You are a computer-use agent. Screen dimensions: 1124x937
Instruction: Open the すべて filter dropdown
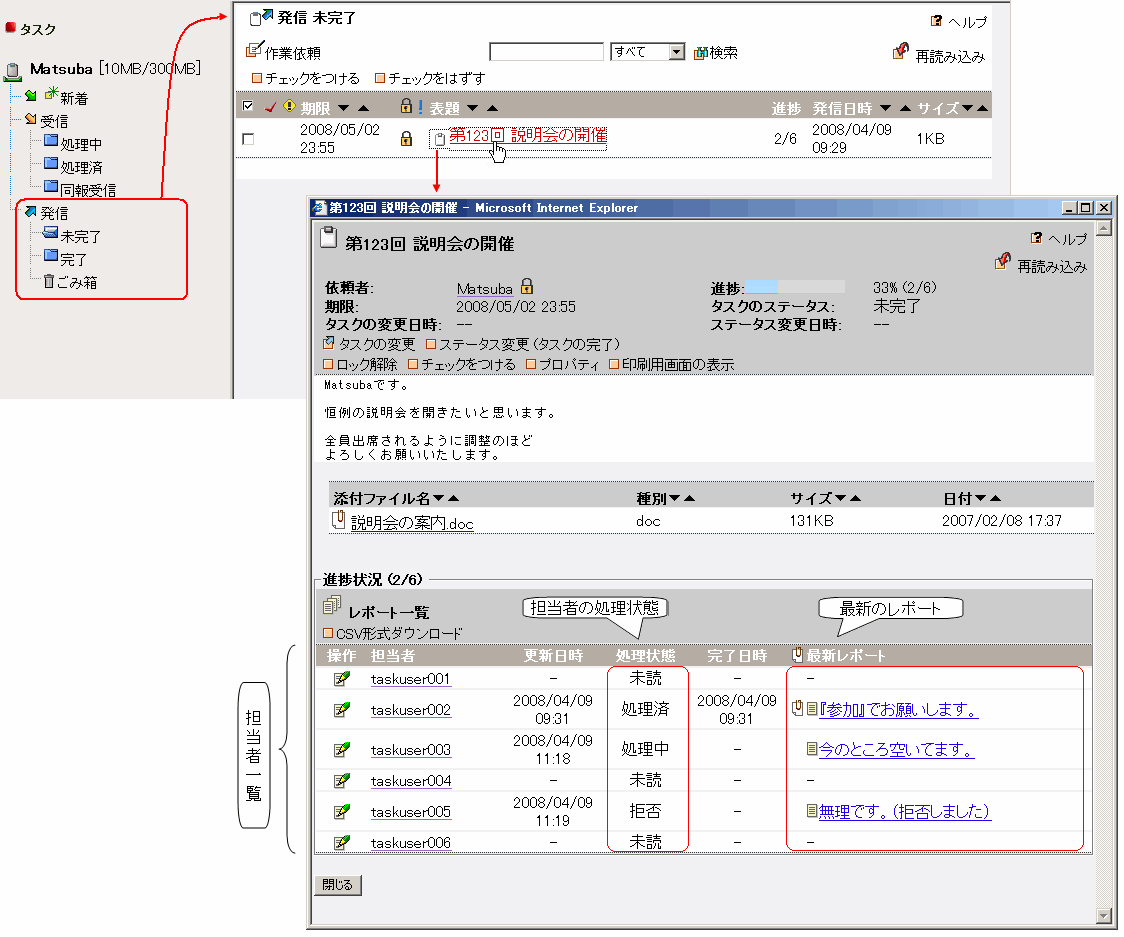[676, 52]
